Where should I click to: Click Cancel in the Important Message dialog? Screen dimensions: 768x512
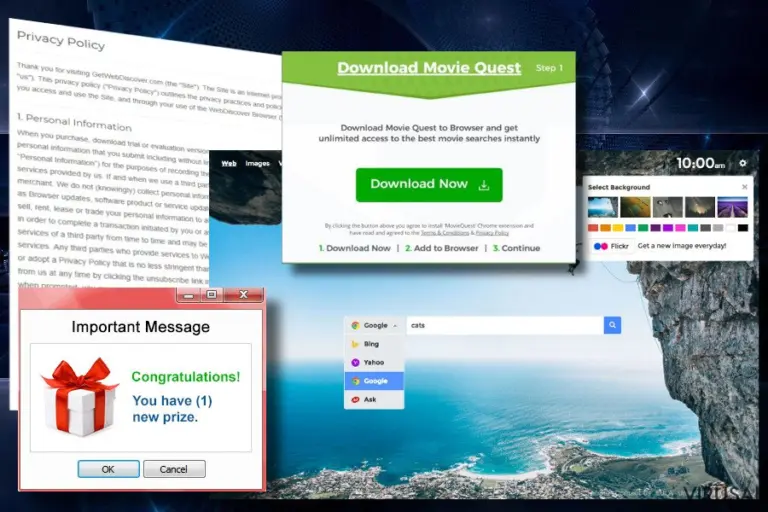coord(174,469)
